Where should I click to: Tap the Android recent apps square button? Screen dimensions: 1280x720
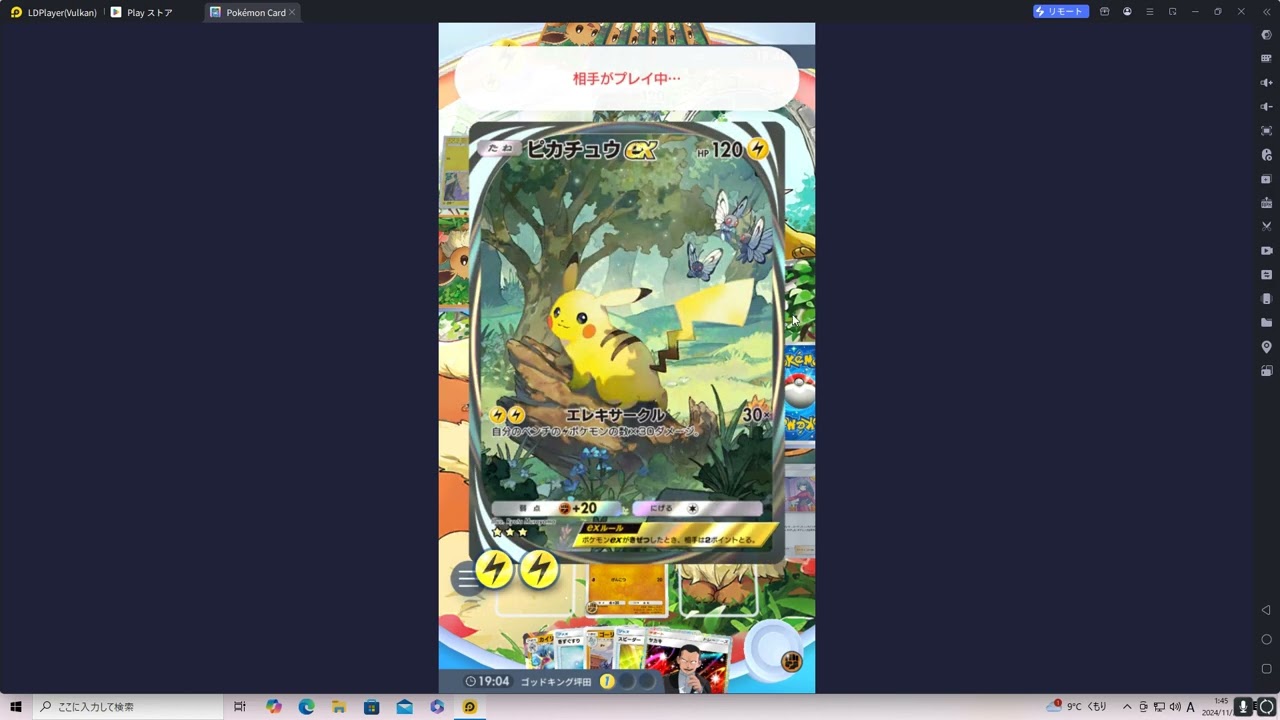[x=1266, y=668]
